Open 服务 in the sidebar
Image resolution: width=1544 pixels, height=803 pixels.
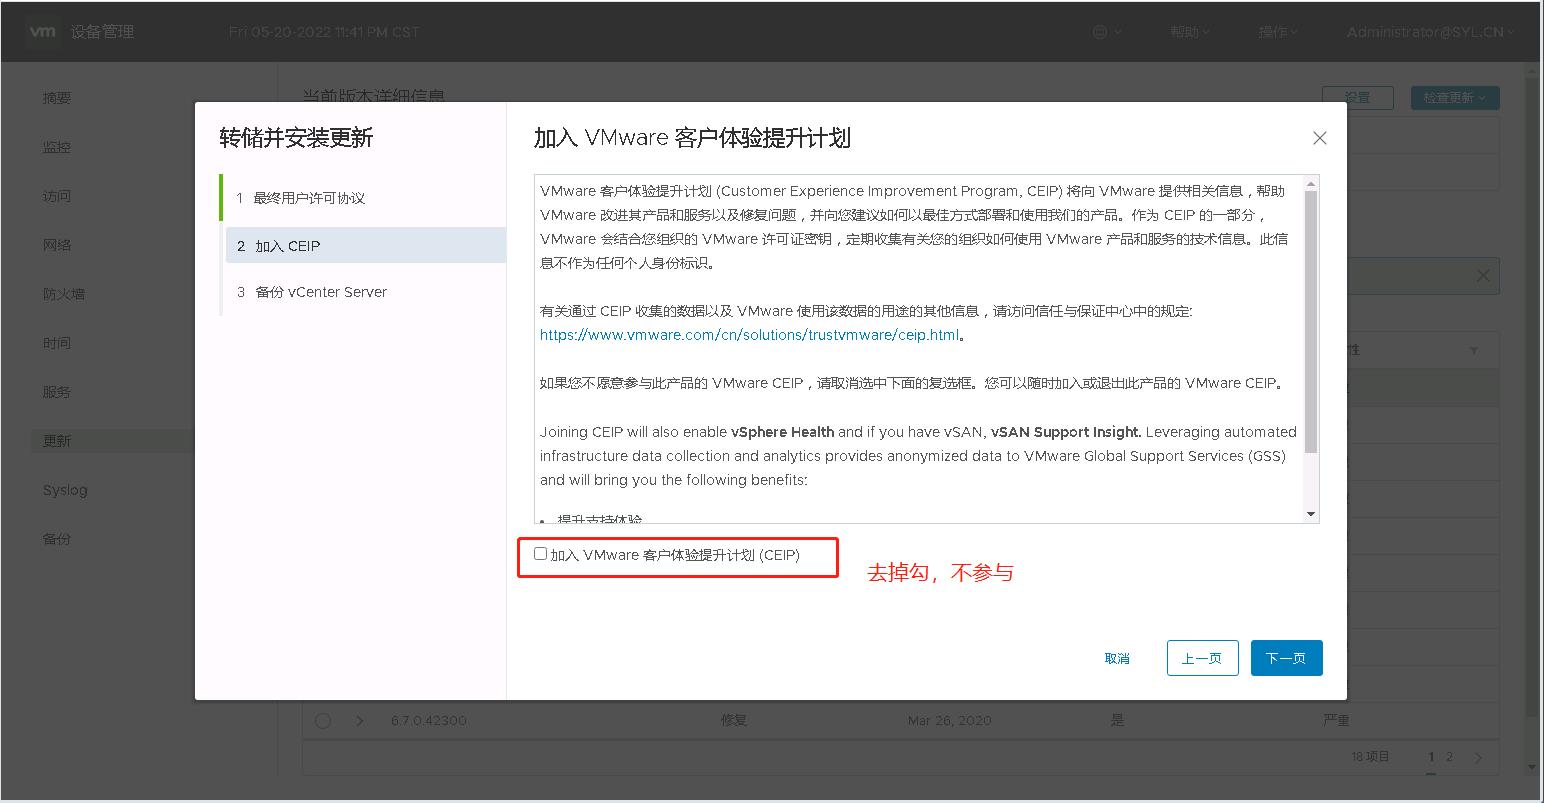coord(57,392)
